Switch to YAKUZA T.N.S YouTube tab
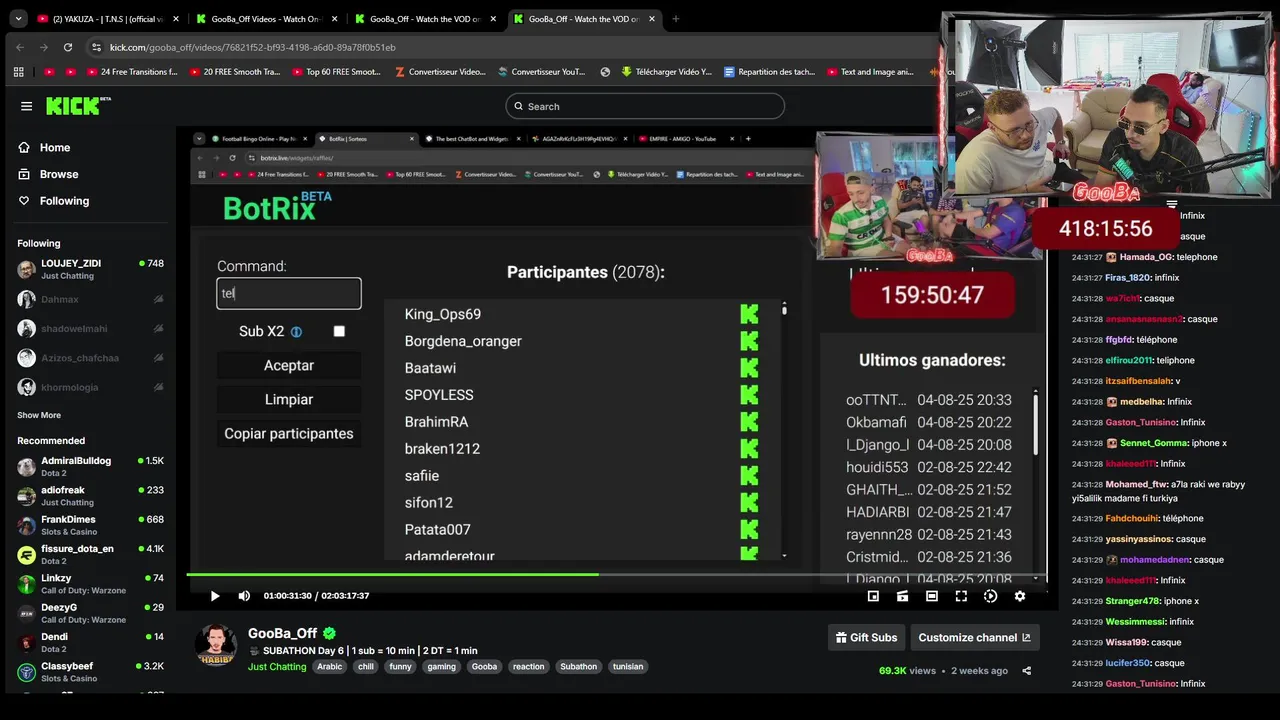Viewport: 1280px width, 720px height. click(x=106, y=19)
